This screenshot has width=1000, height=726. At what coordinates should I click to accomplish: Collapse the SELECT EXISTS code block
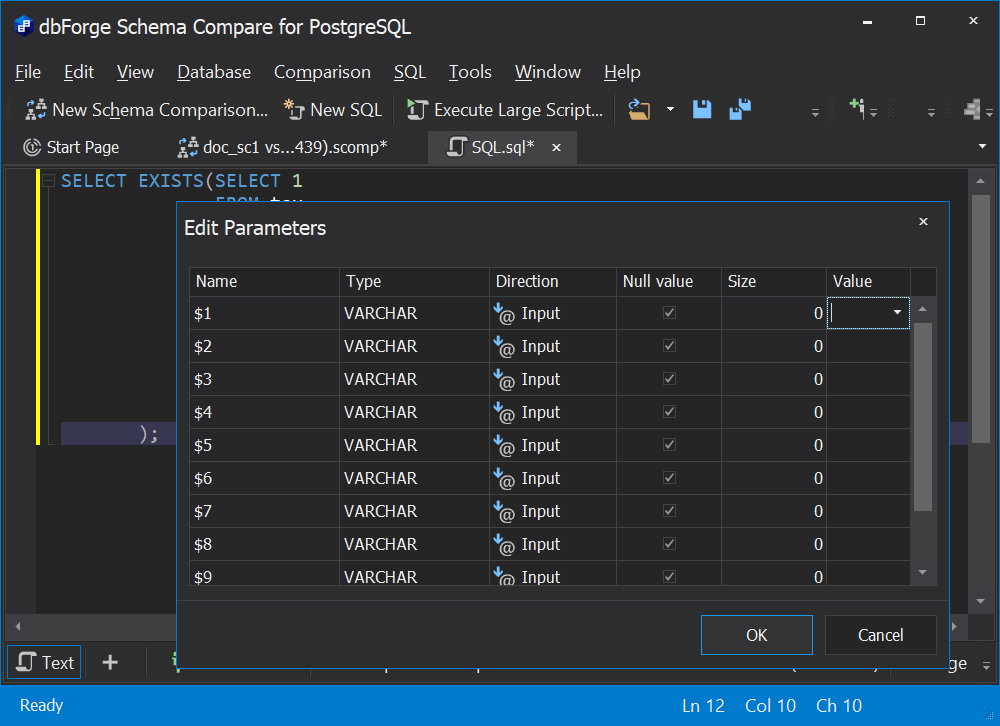pos(48,181)
